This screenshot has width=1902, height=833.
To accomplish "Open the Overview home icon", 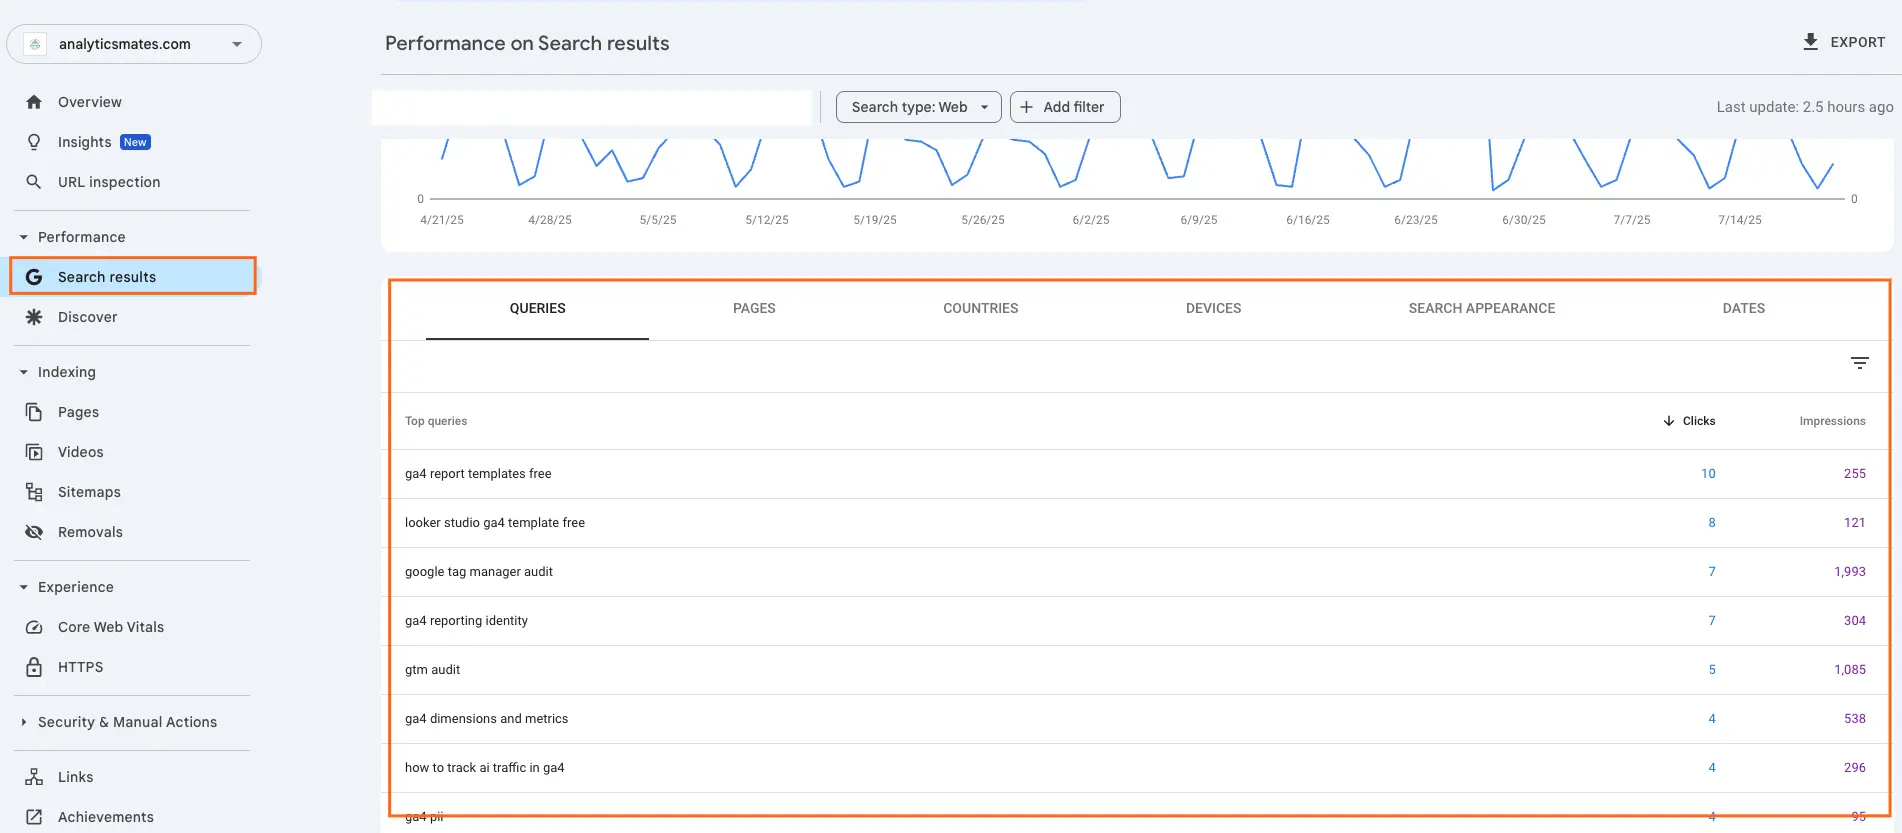I will (x=34, y=102).
